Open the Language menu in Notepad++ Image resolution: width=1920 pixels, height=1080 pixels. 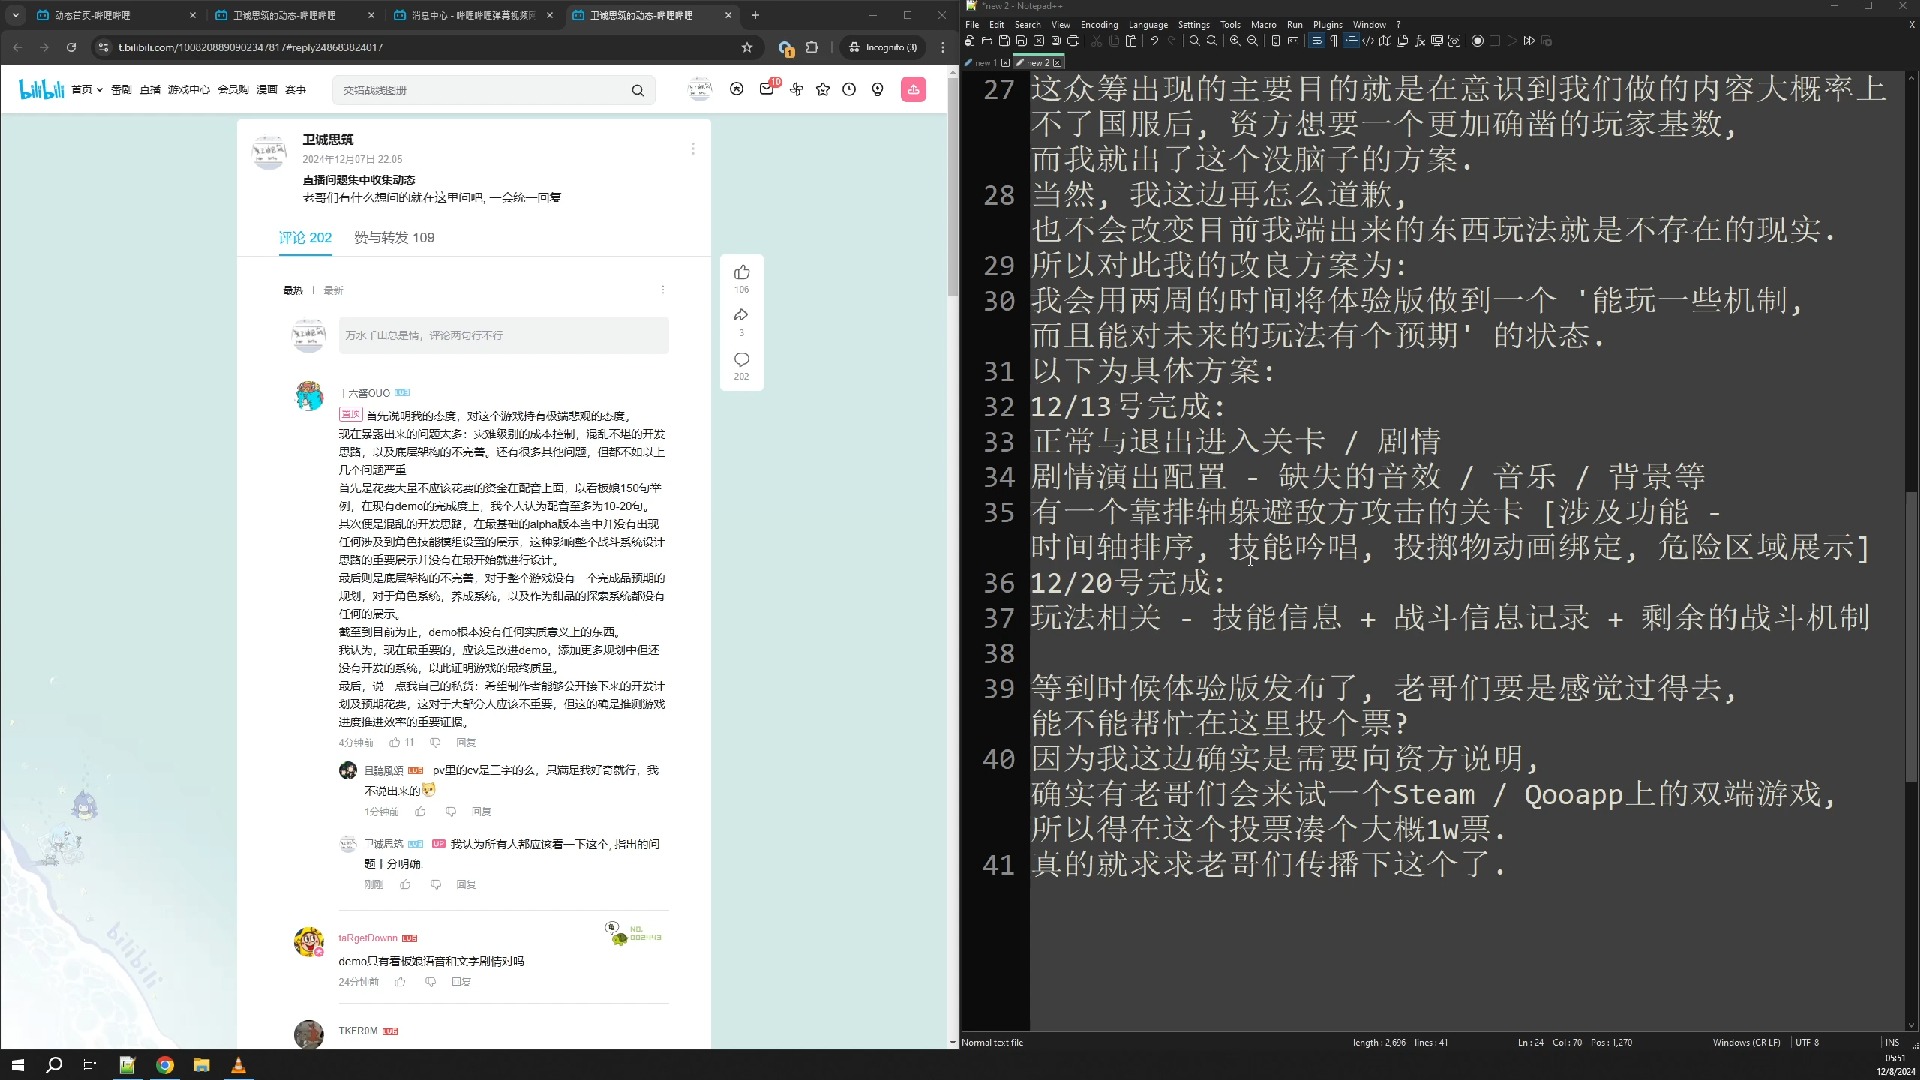(1148, 24)
